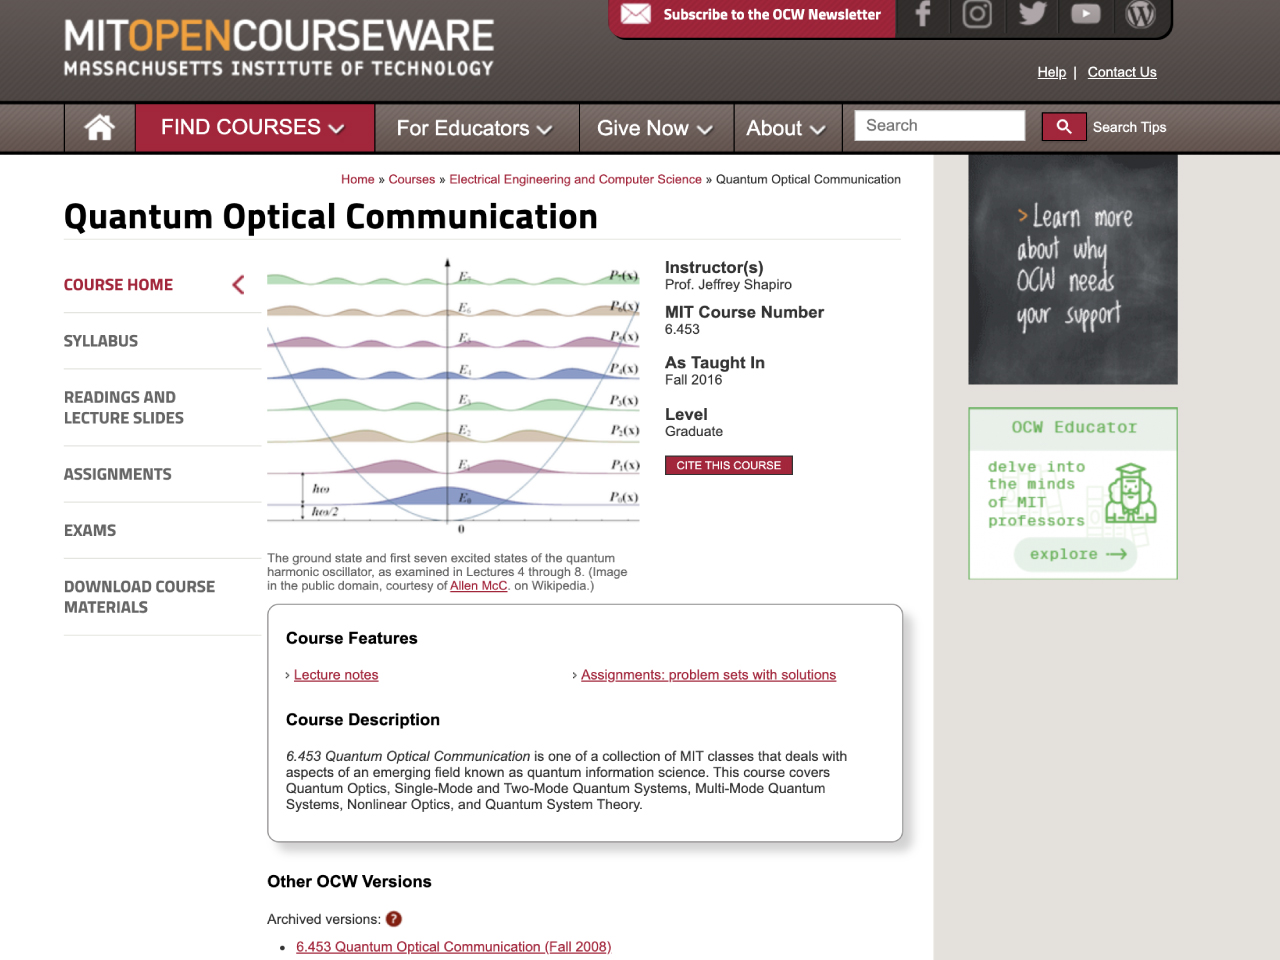Open the Contact Us link
Image resolution: width=1280 pixels, height=960 pixels.
click(1122, 72)
